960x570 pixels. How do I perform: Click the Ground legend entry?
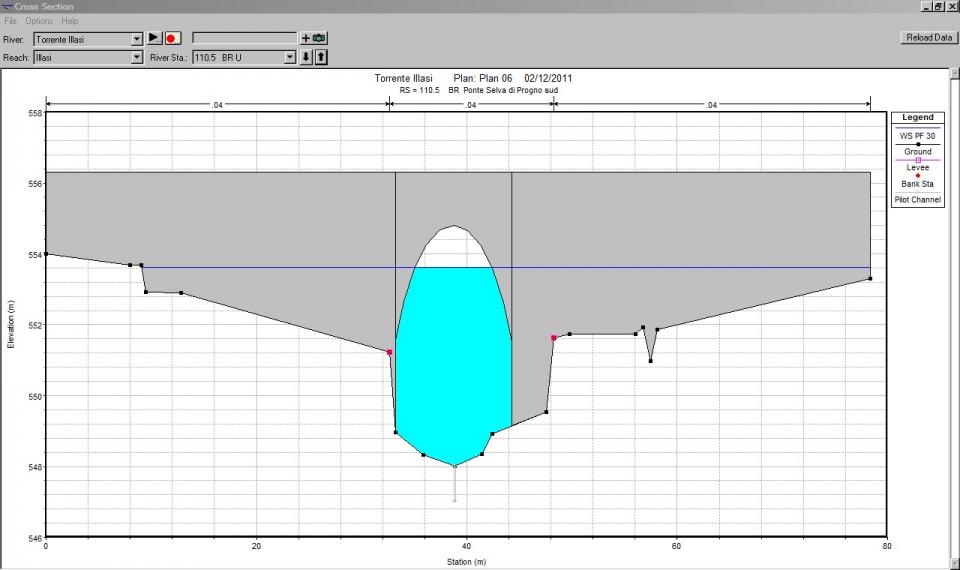coord(917,152)
